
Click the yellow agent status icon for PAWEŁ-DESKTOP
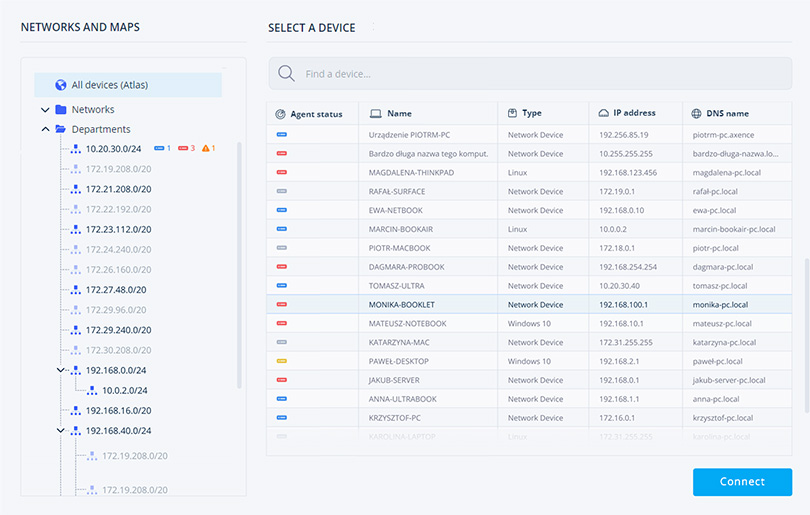tap(282, 361)
